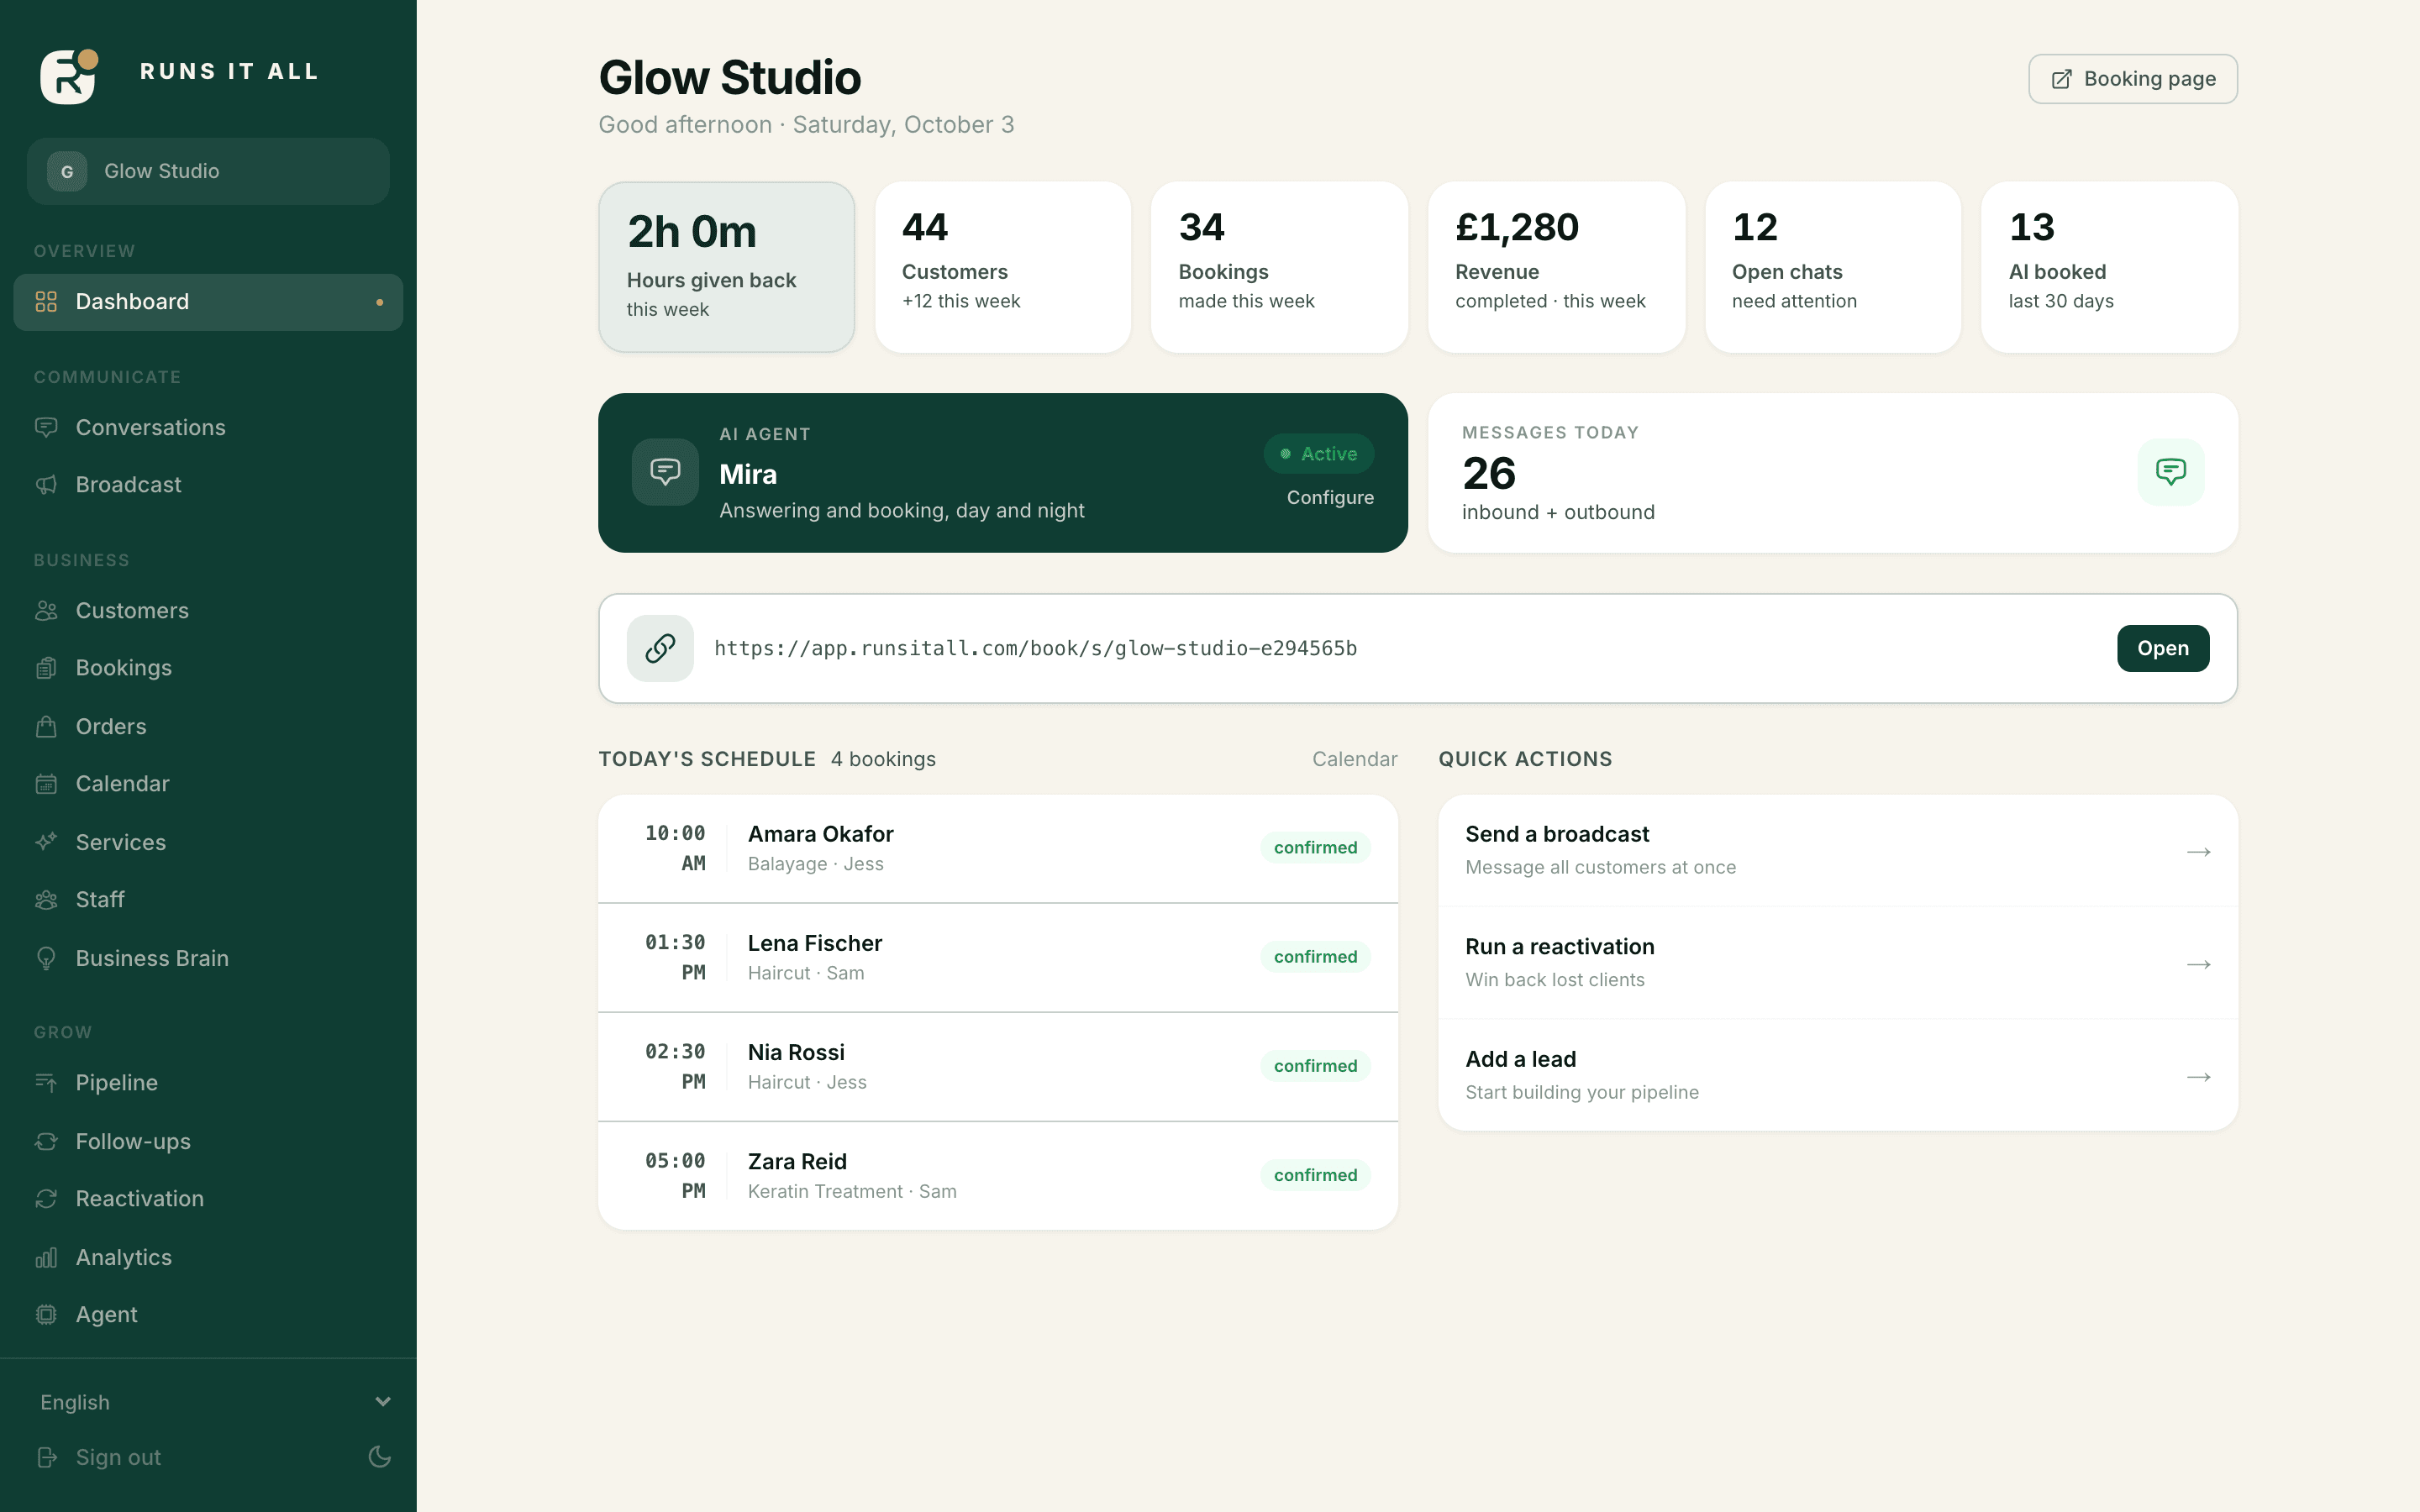
Task: Click the Follow-ups refresh icon
Action: pos(46,1141)
